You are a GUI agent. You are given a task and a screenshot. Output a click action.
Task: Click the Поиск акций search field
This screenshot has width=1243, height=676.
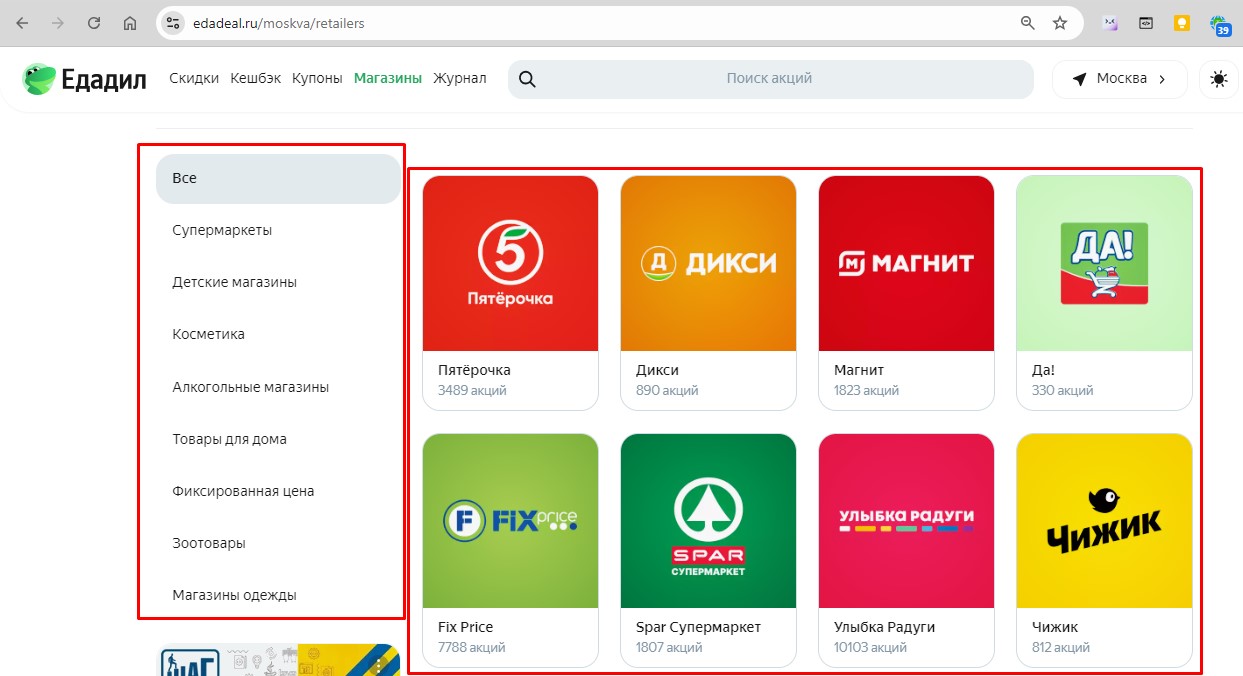770,79
